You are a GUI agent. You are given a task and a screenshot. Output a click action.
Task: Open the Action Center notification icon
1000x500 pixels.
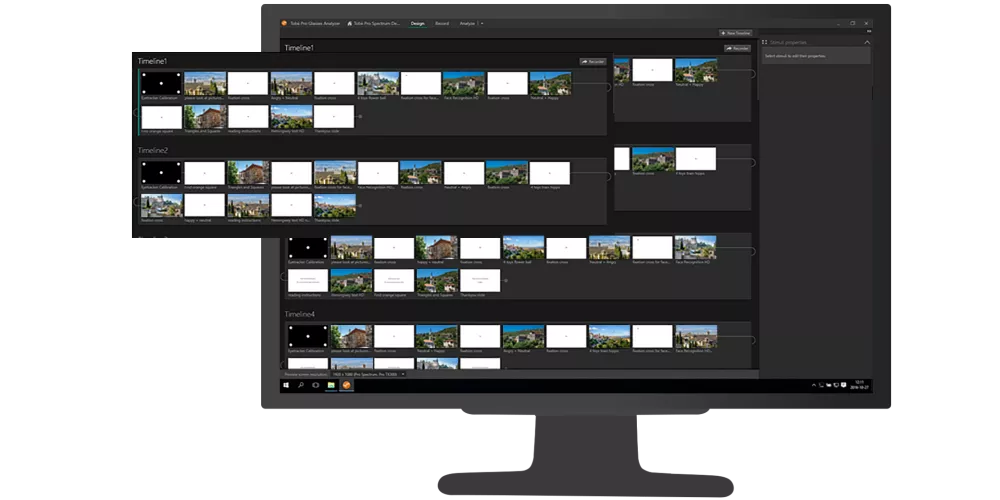(844, 385)
